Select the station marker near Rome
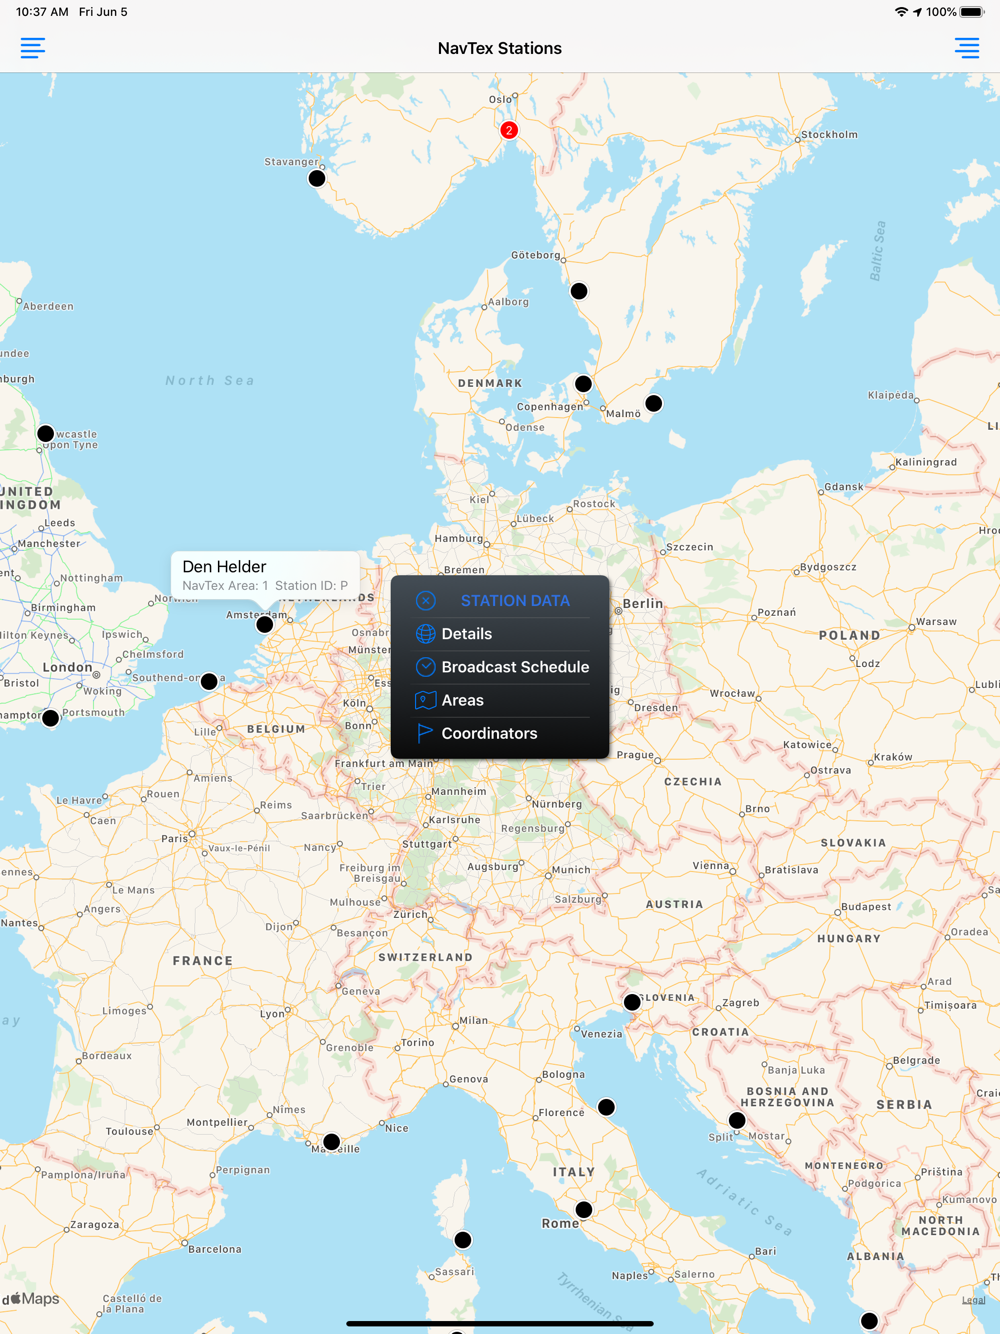 pyautogui.click(x=584, y=1210)
